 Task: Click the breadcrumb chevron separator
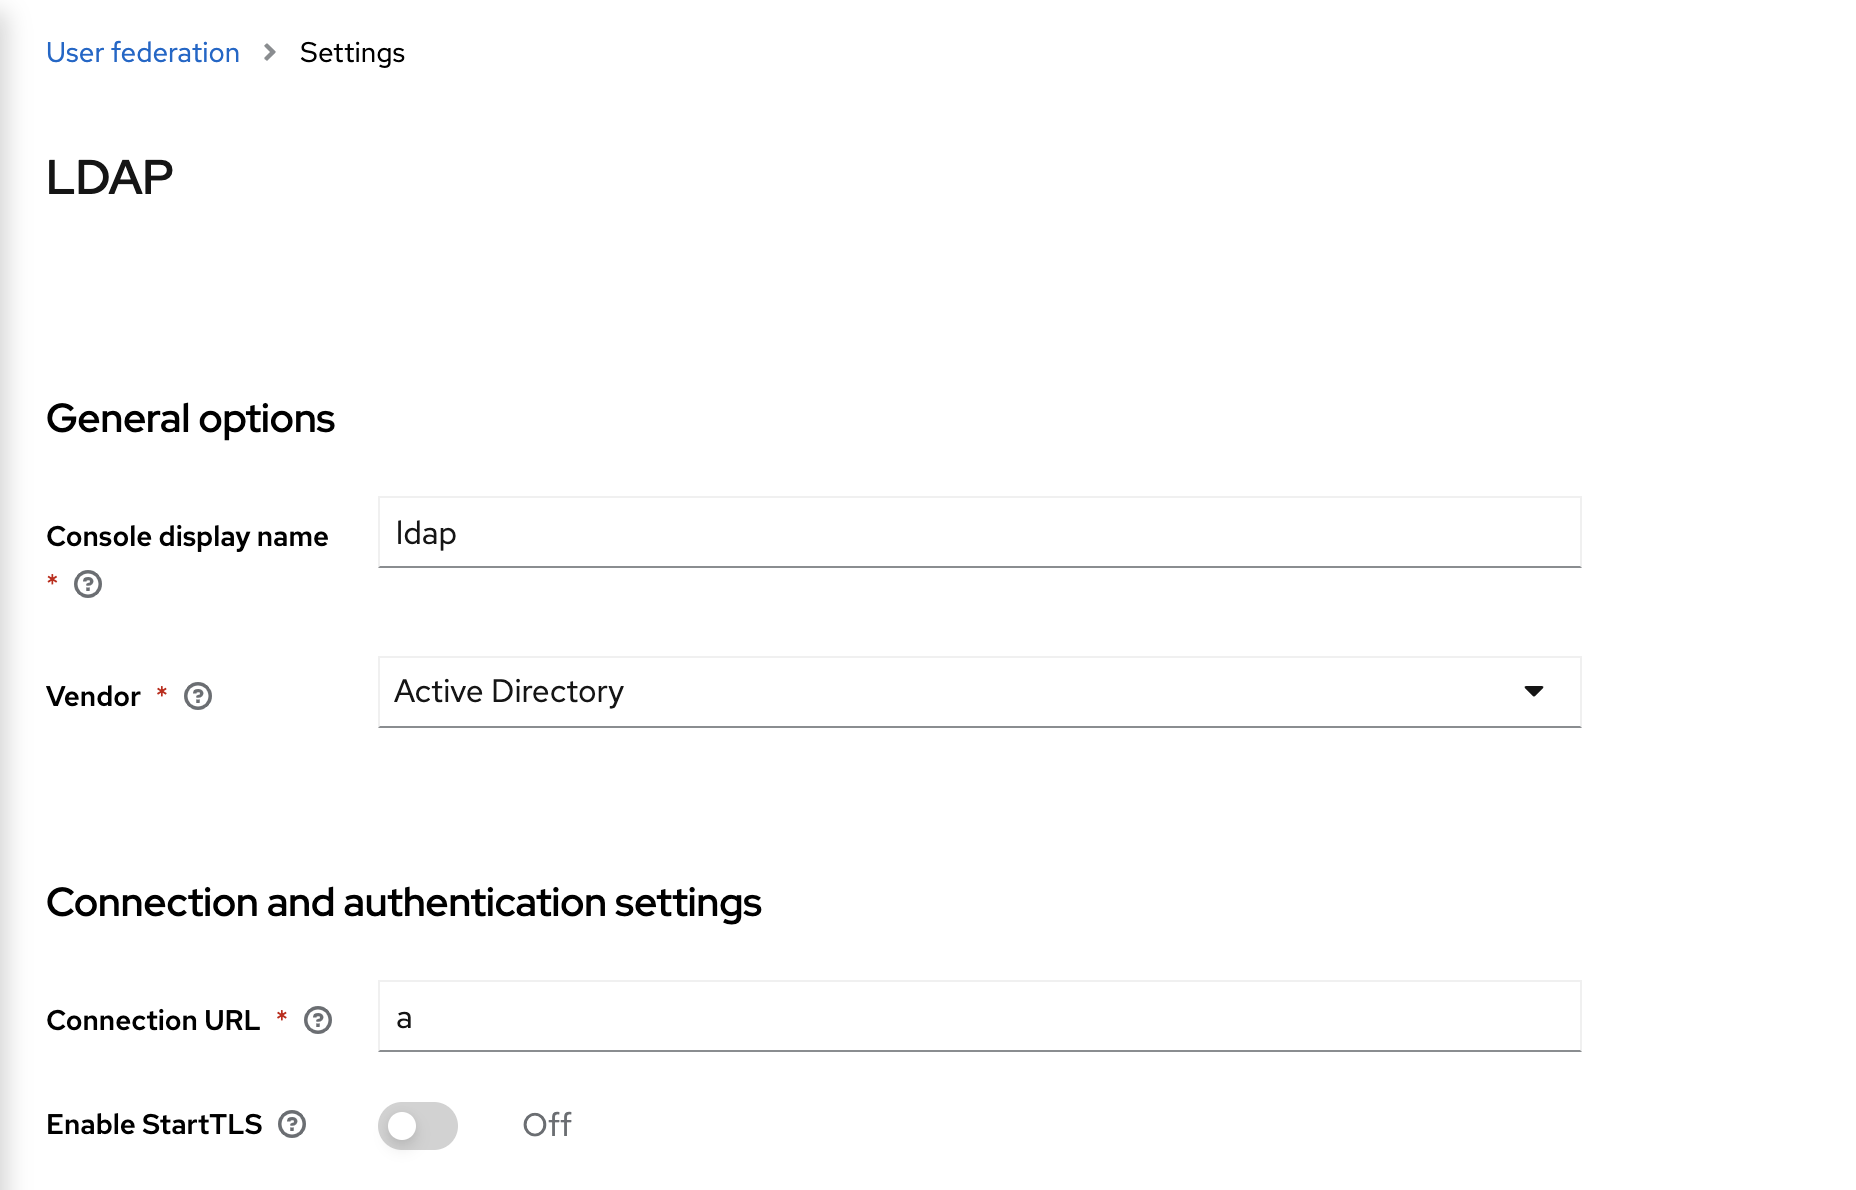pyautogui.click(x=268, y=53)
